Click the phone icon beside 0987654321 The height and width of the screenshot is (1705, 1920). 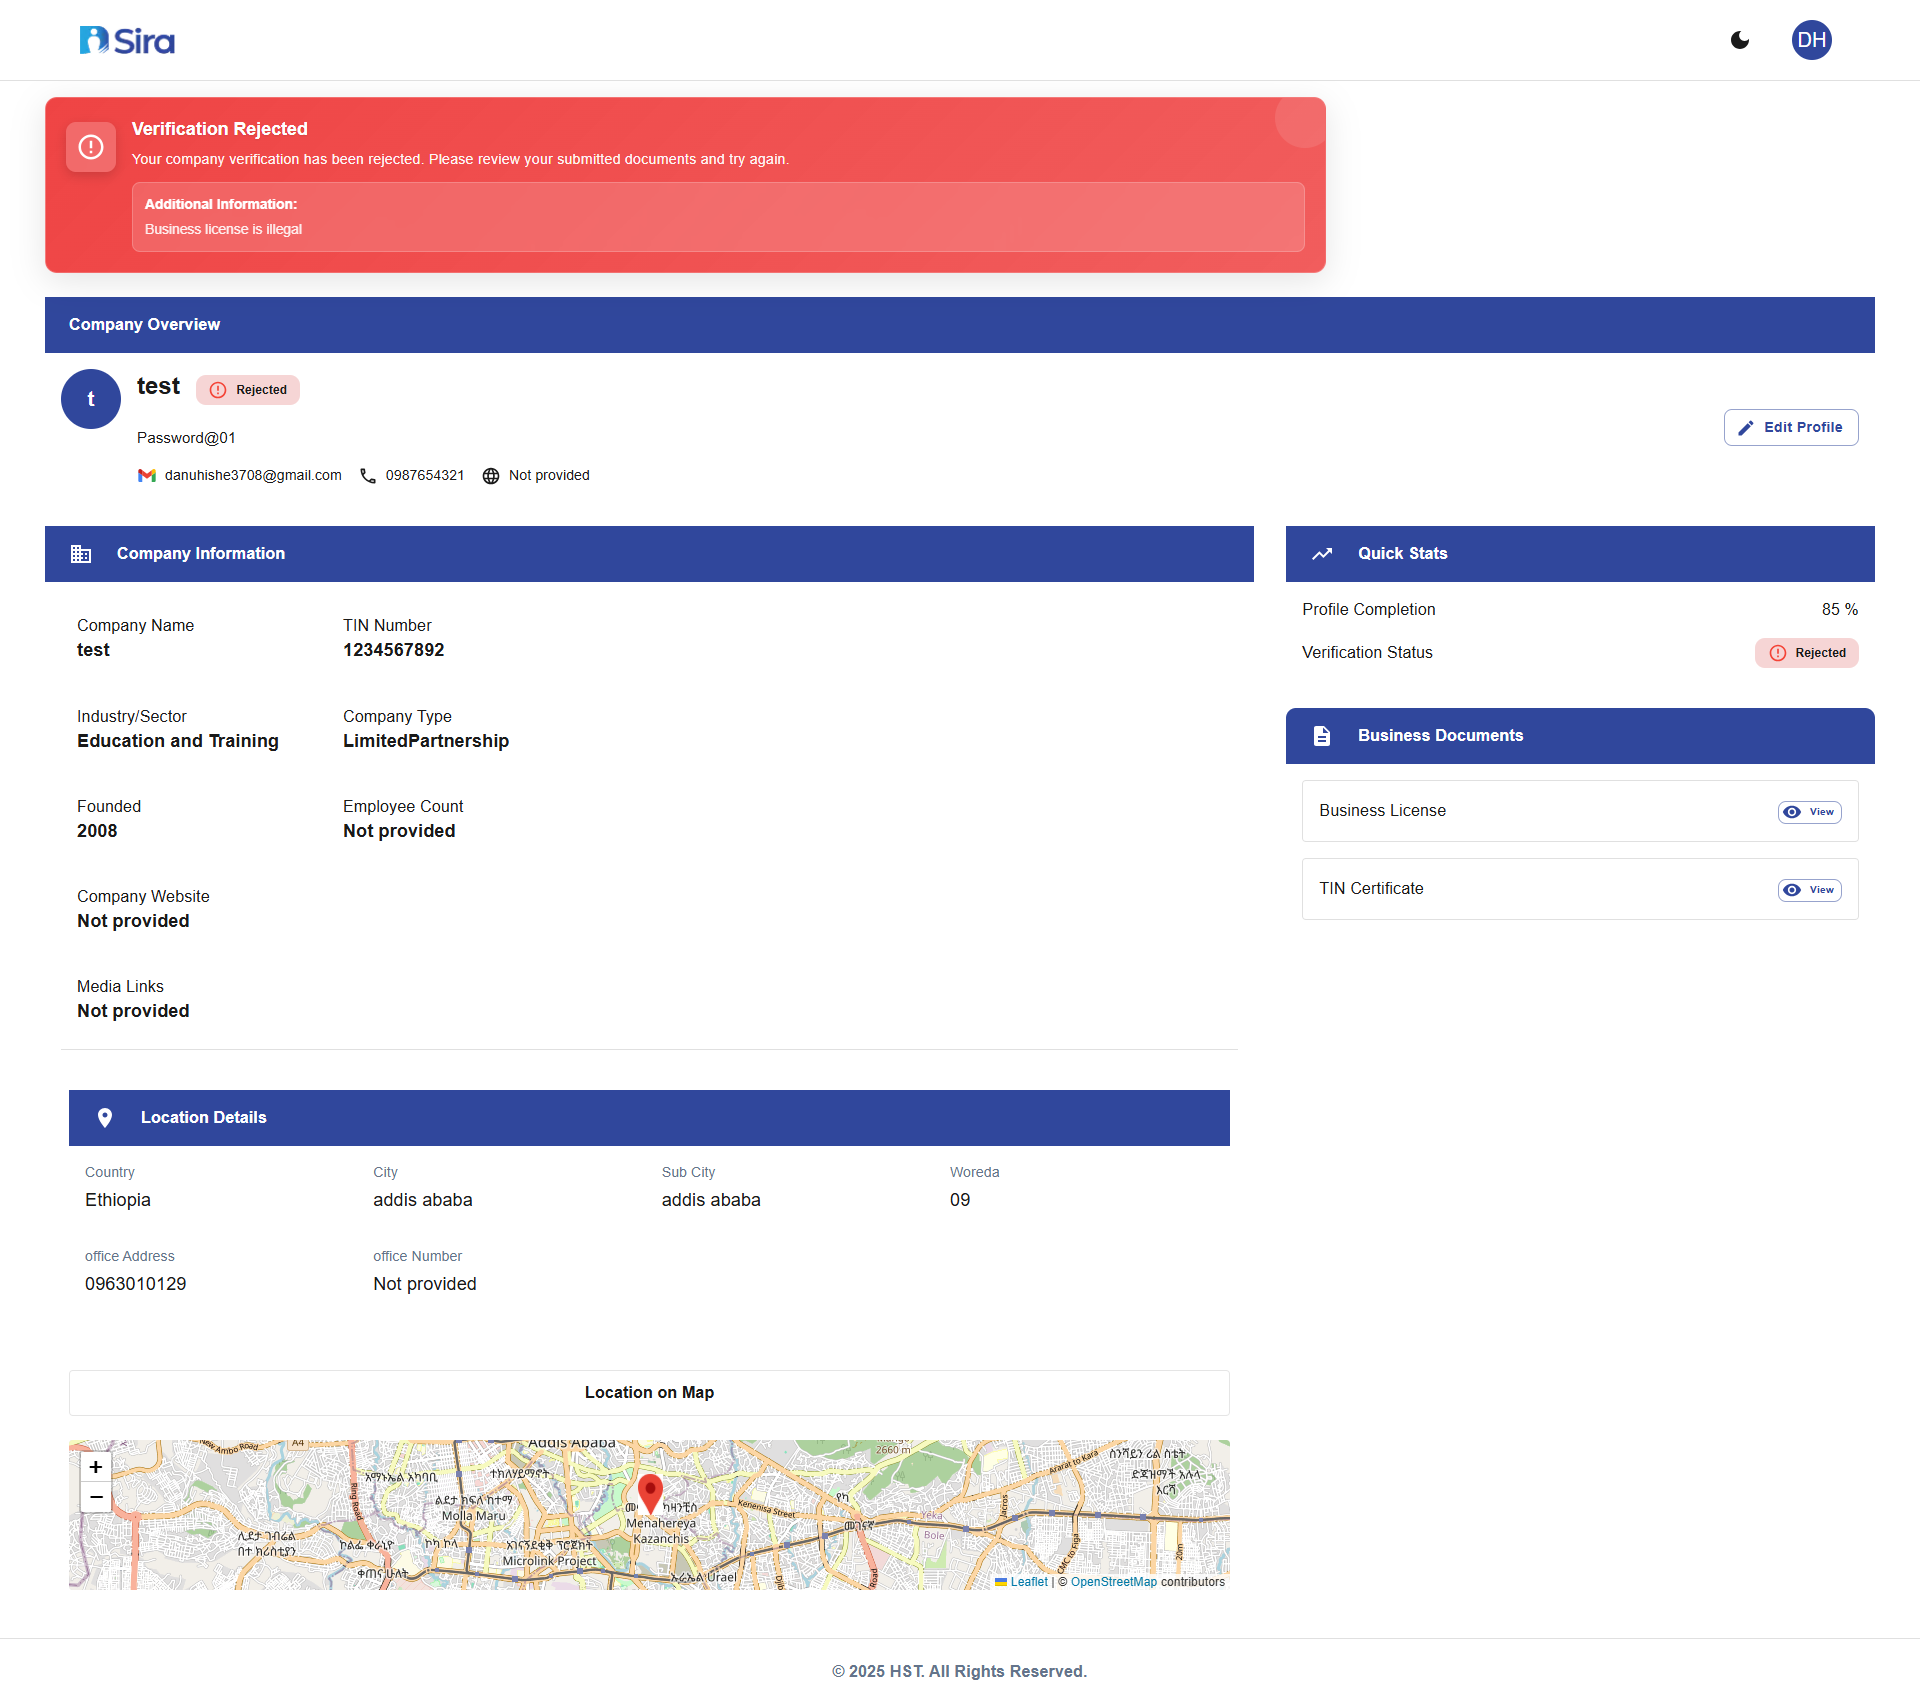click(x=367, y=475)
